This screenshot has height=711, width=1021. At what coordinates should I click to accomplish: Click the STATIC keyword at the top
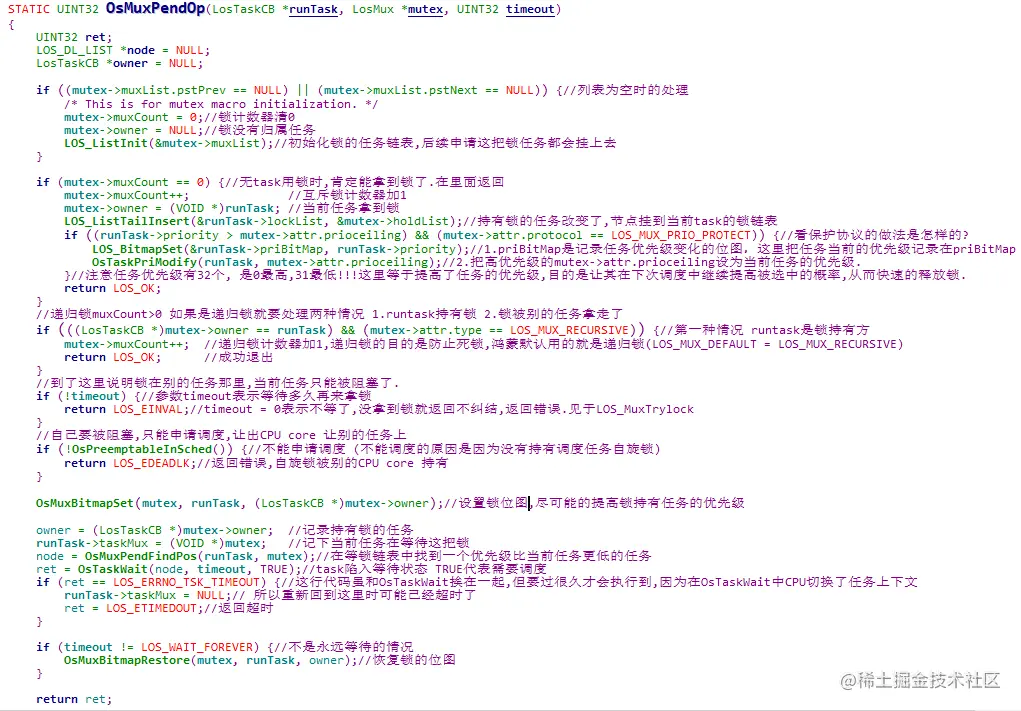pos(29,9)
